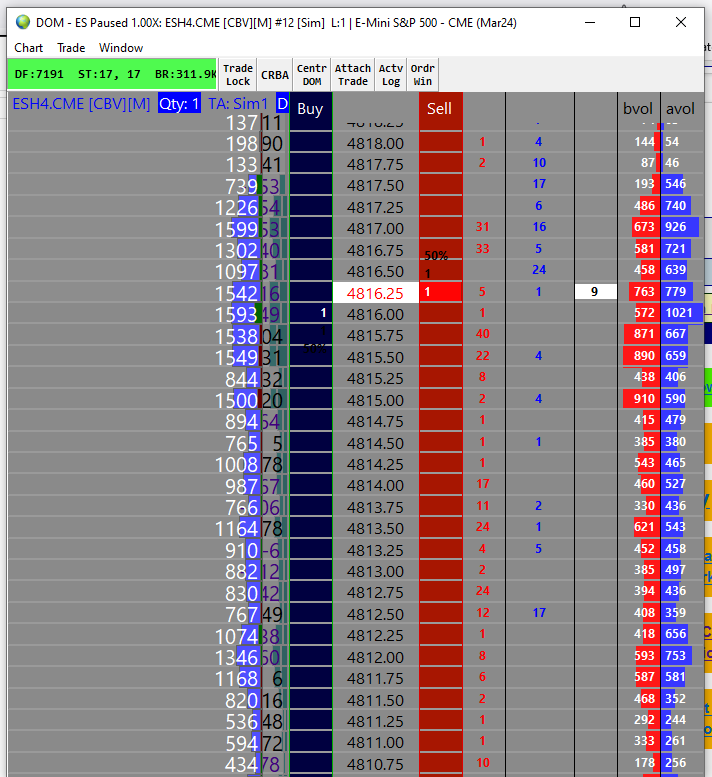Click the bvol value 910 at 4815.00
712x777 pixels.
[x=642, y=398]
